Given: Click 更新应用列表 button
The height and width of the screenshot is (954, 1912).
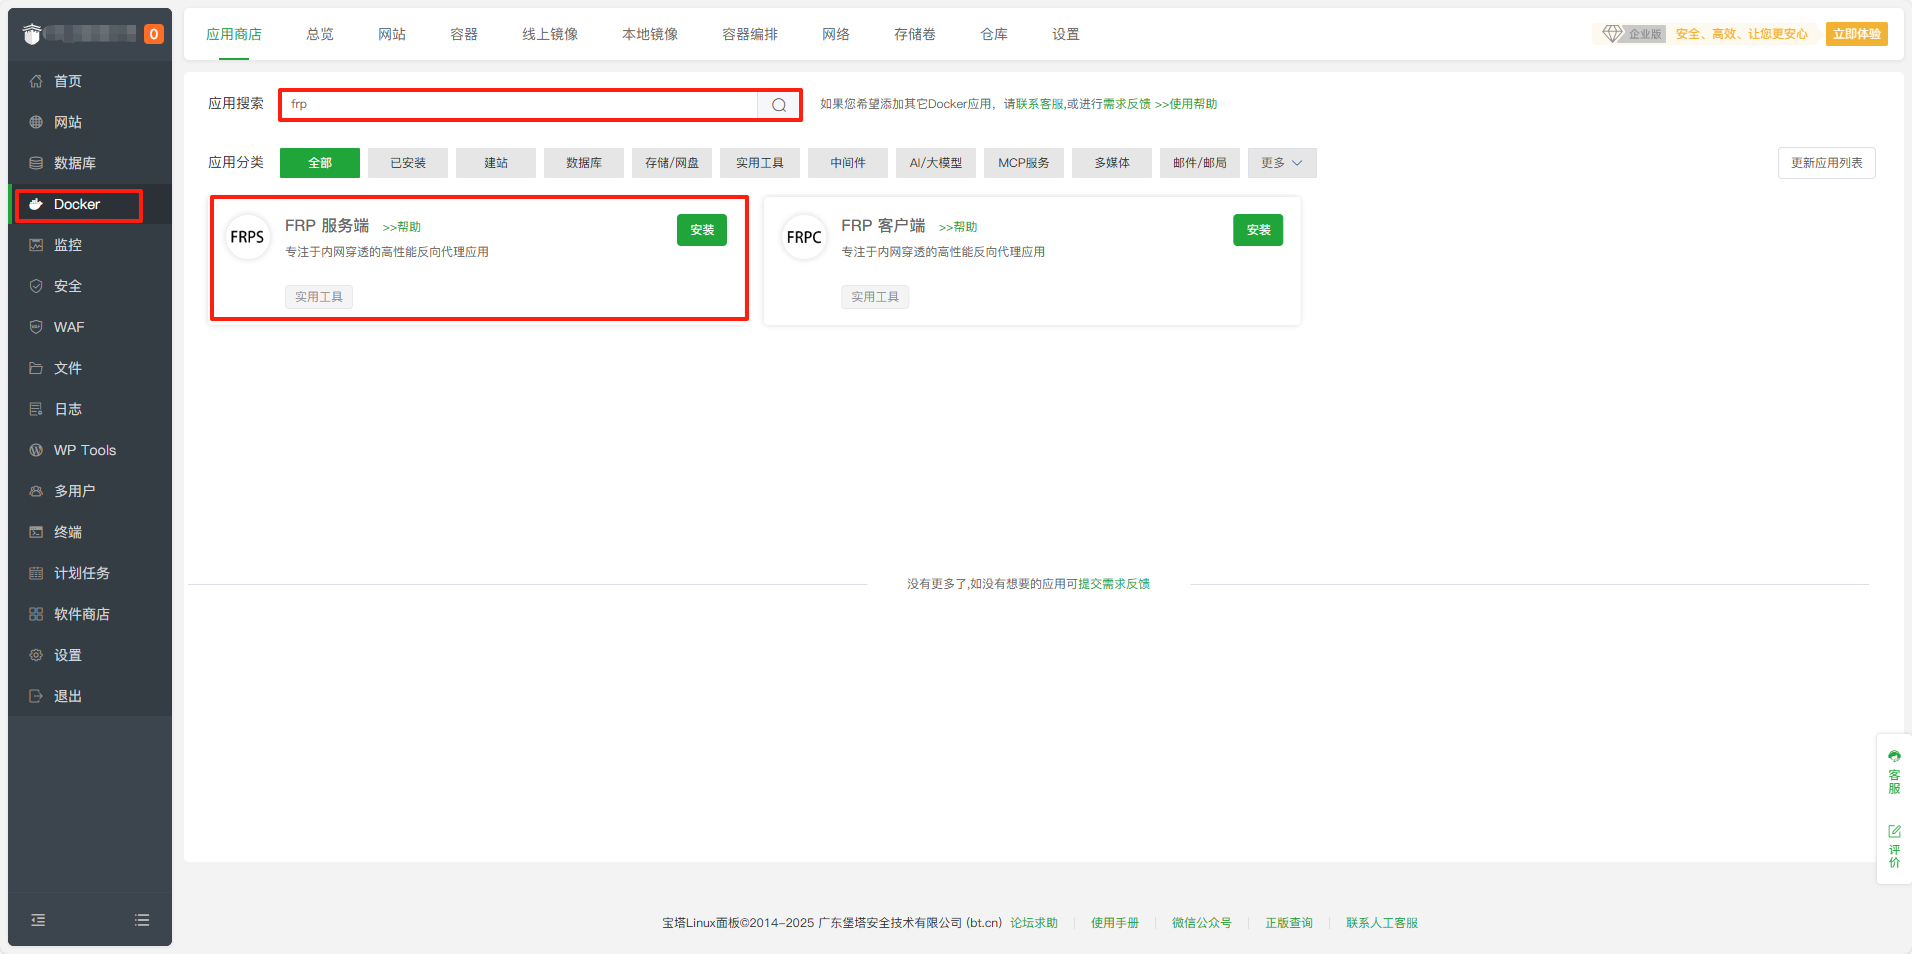Looking at the screenshot, I should [x=1826, y=163].
